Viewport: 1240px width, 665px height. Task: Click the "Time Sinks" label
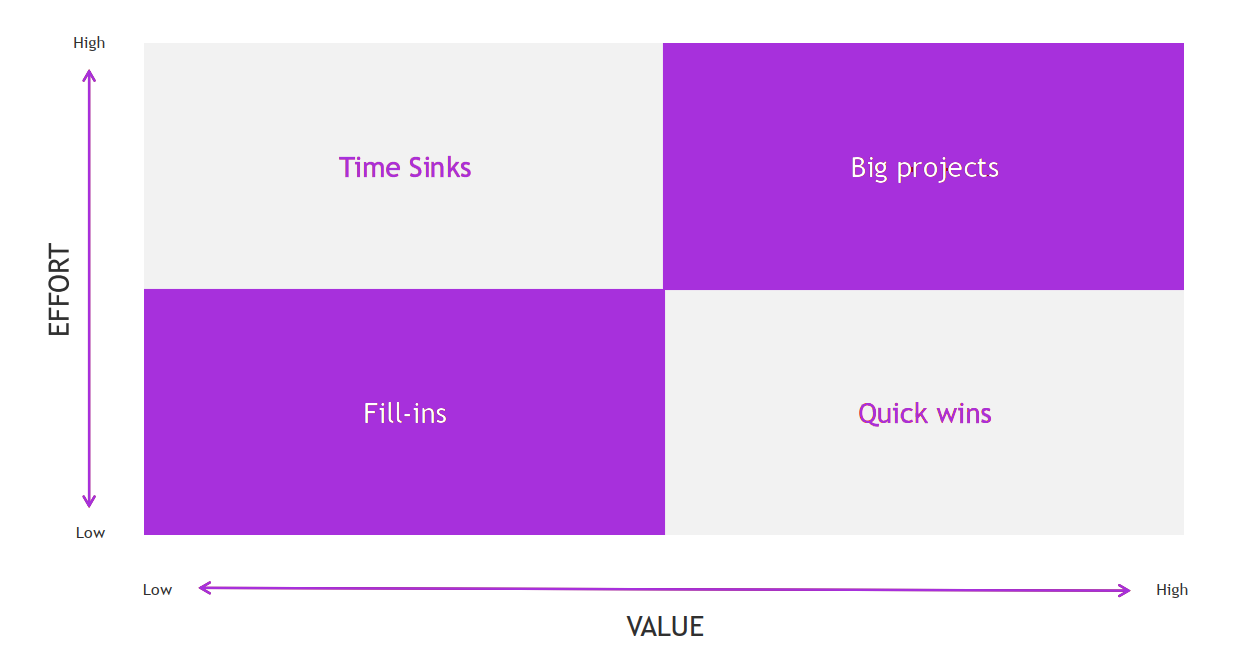[405, 167]
